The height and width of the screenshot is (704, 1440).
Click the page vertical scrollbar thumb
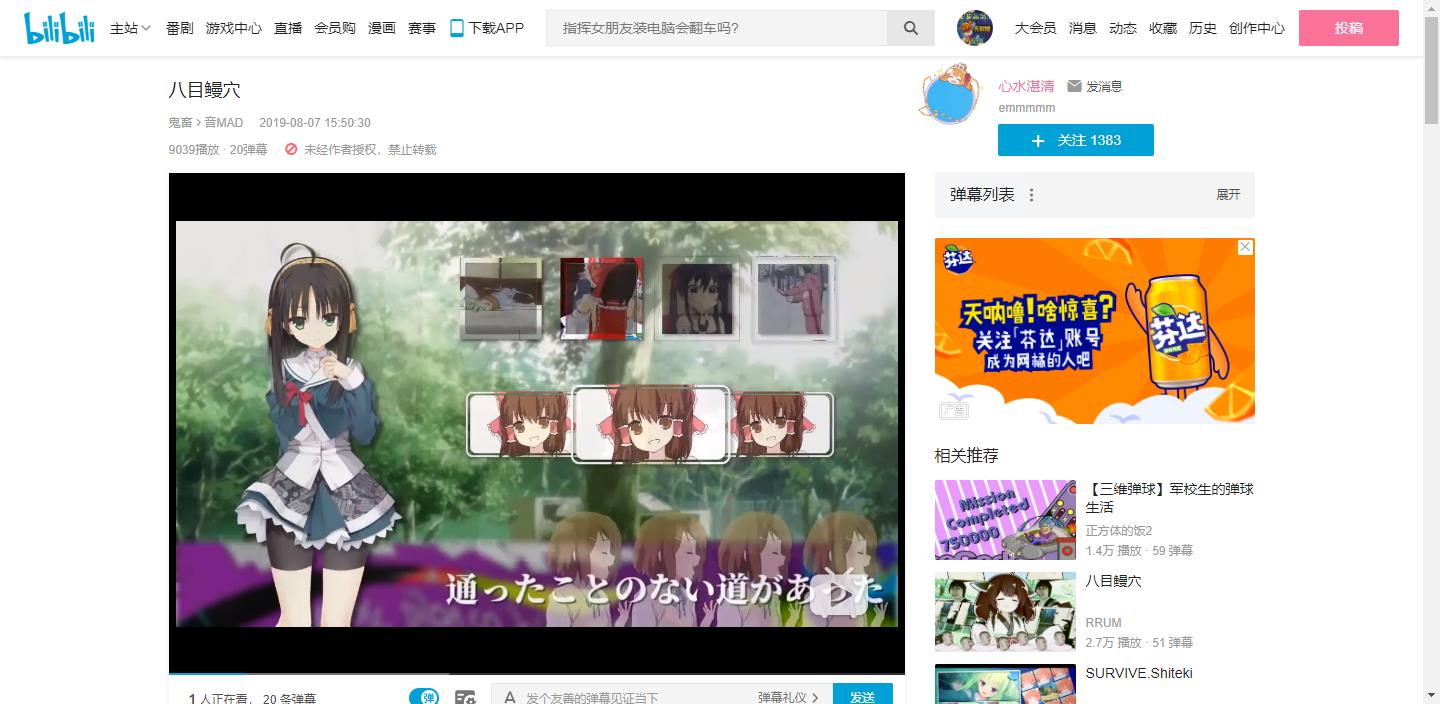pyautogui.click(x=1431, y=68)
